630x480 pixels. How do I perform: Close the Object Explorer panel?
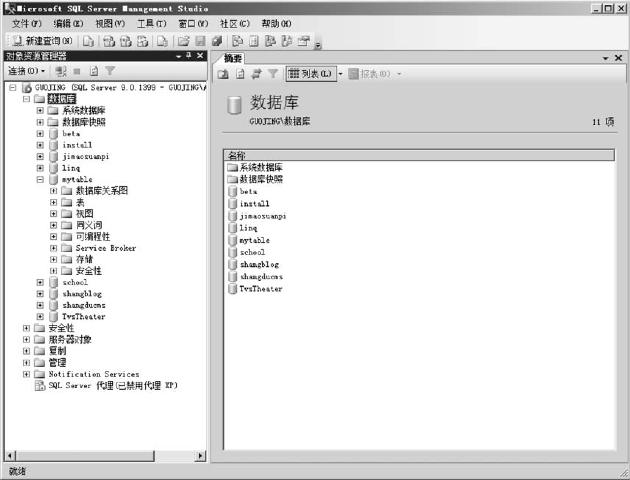(x=200, y=56)
